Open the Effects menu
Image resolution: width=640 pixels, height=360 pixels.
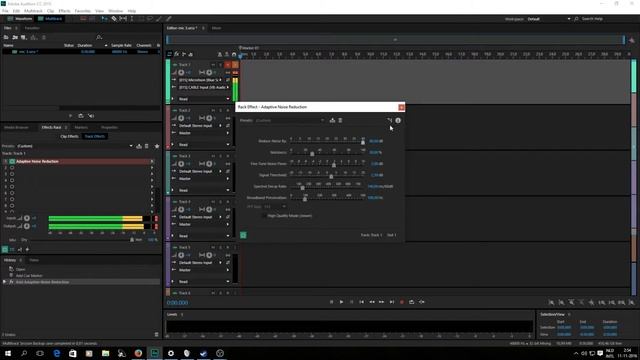coord(64,11)
